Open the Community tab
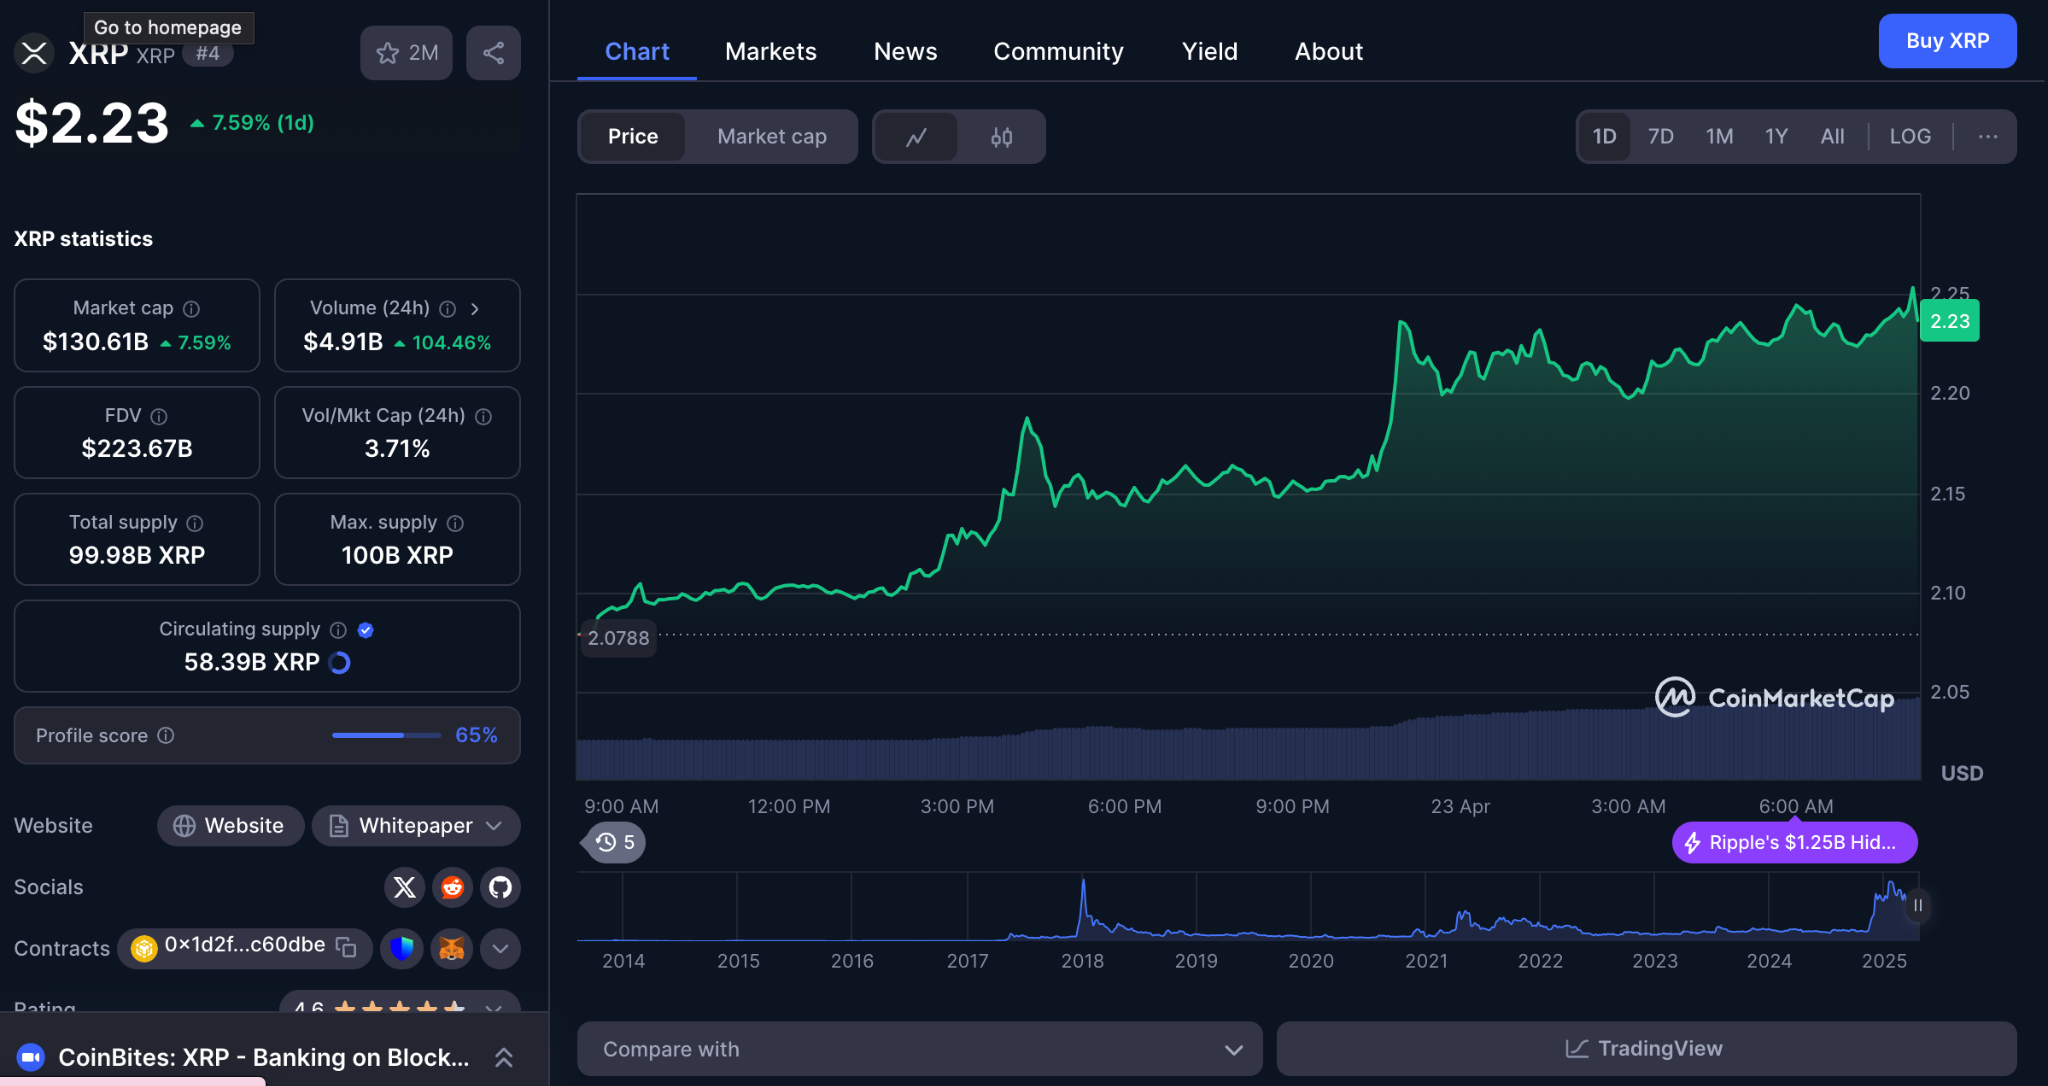2048x1086 pixels. [1058, 52]
